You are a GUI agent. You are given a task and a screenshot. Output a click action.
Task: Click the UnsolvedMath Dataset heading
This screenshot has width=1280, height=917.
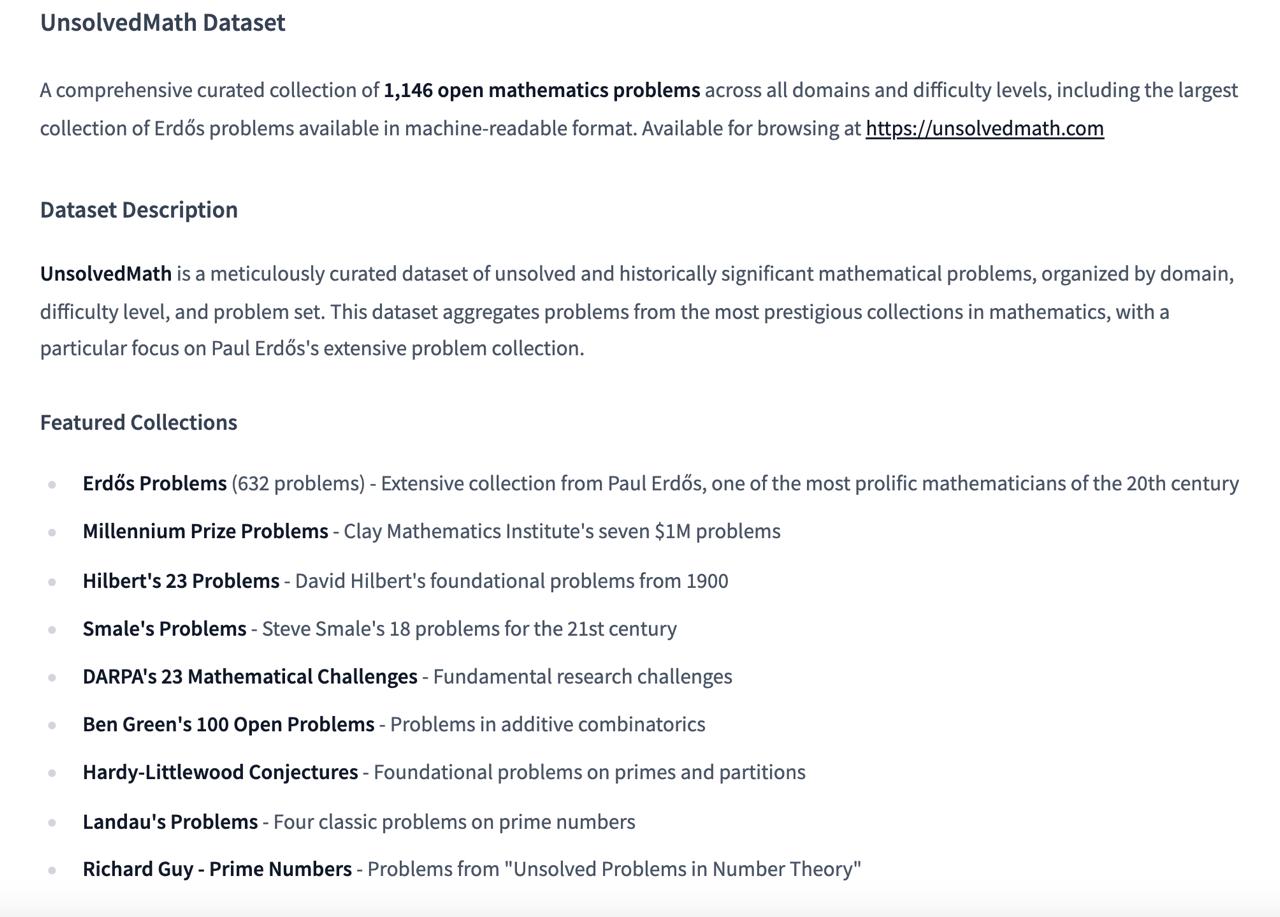[163, 23]
